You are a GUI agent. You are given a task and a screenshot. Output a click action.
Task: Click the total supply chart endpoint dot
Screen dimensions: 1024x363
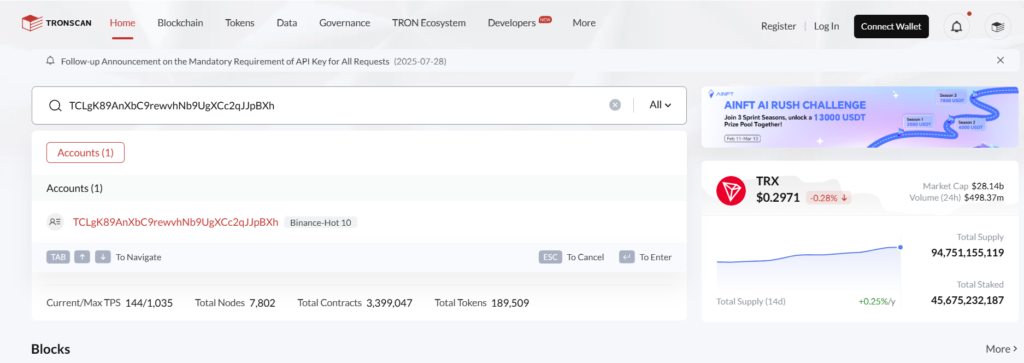coord(900,247)
